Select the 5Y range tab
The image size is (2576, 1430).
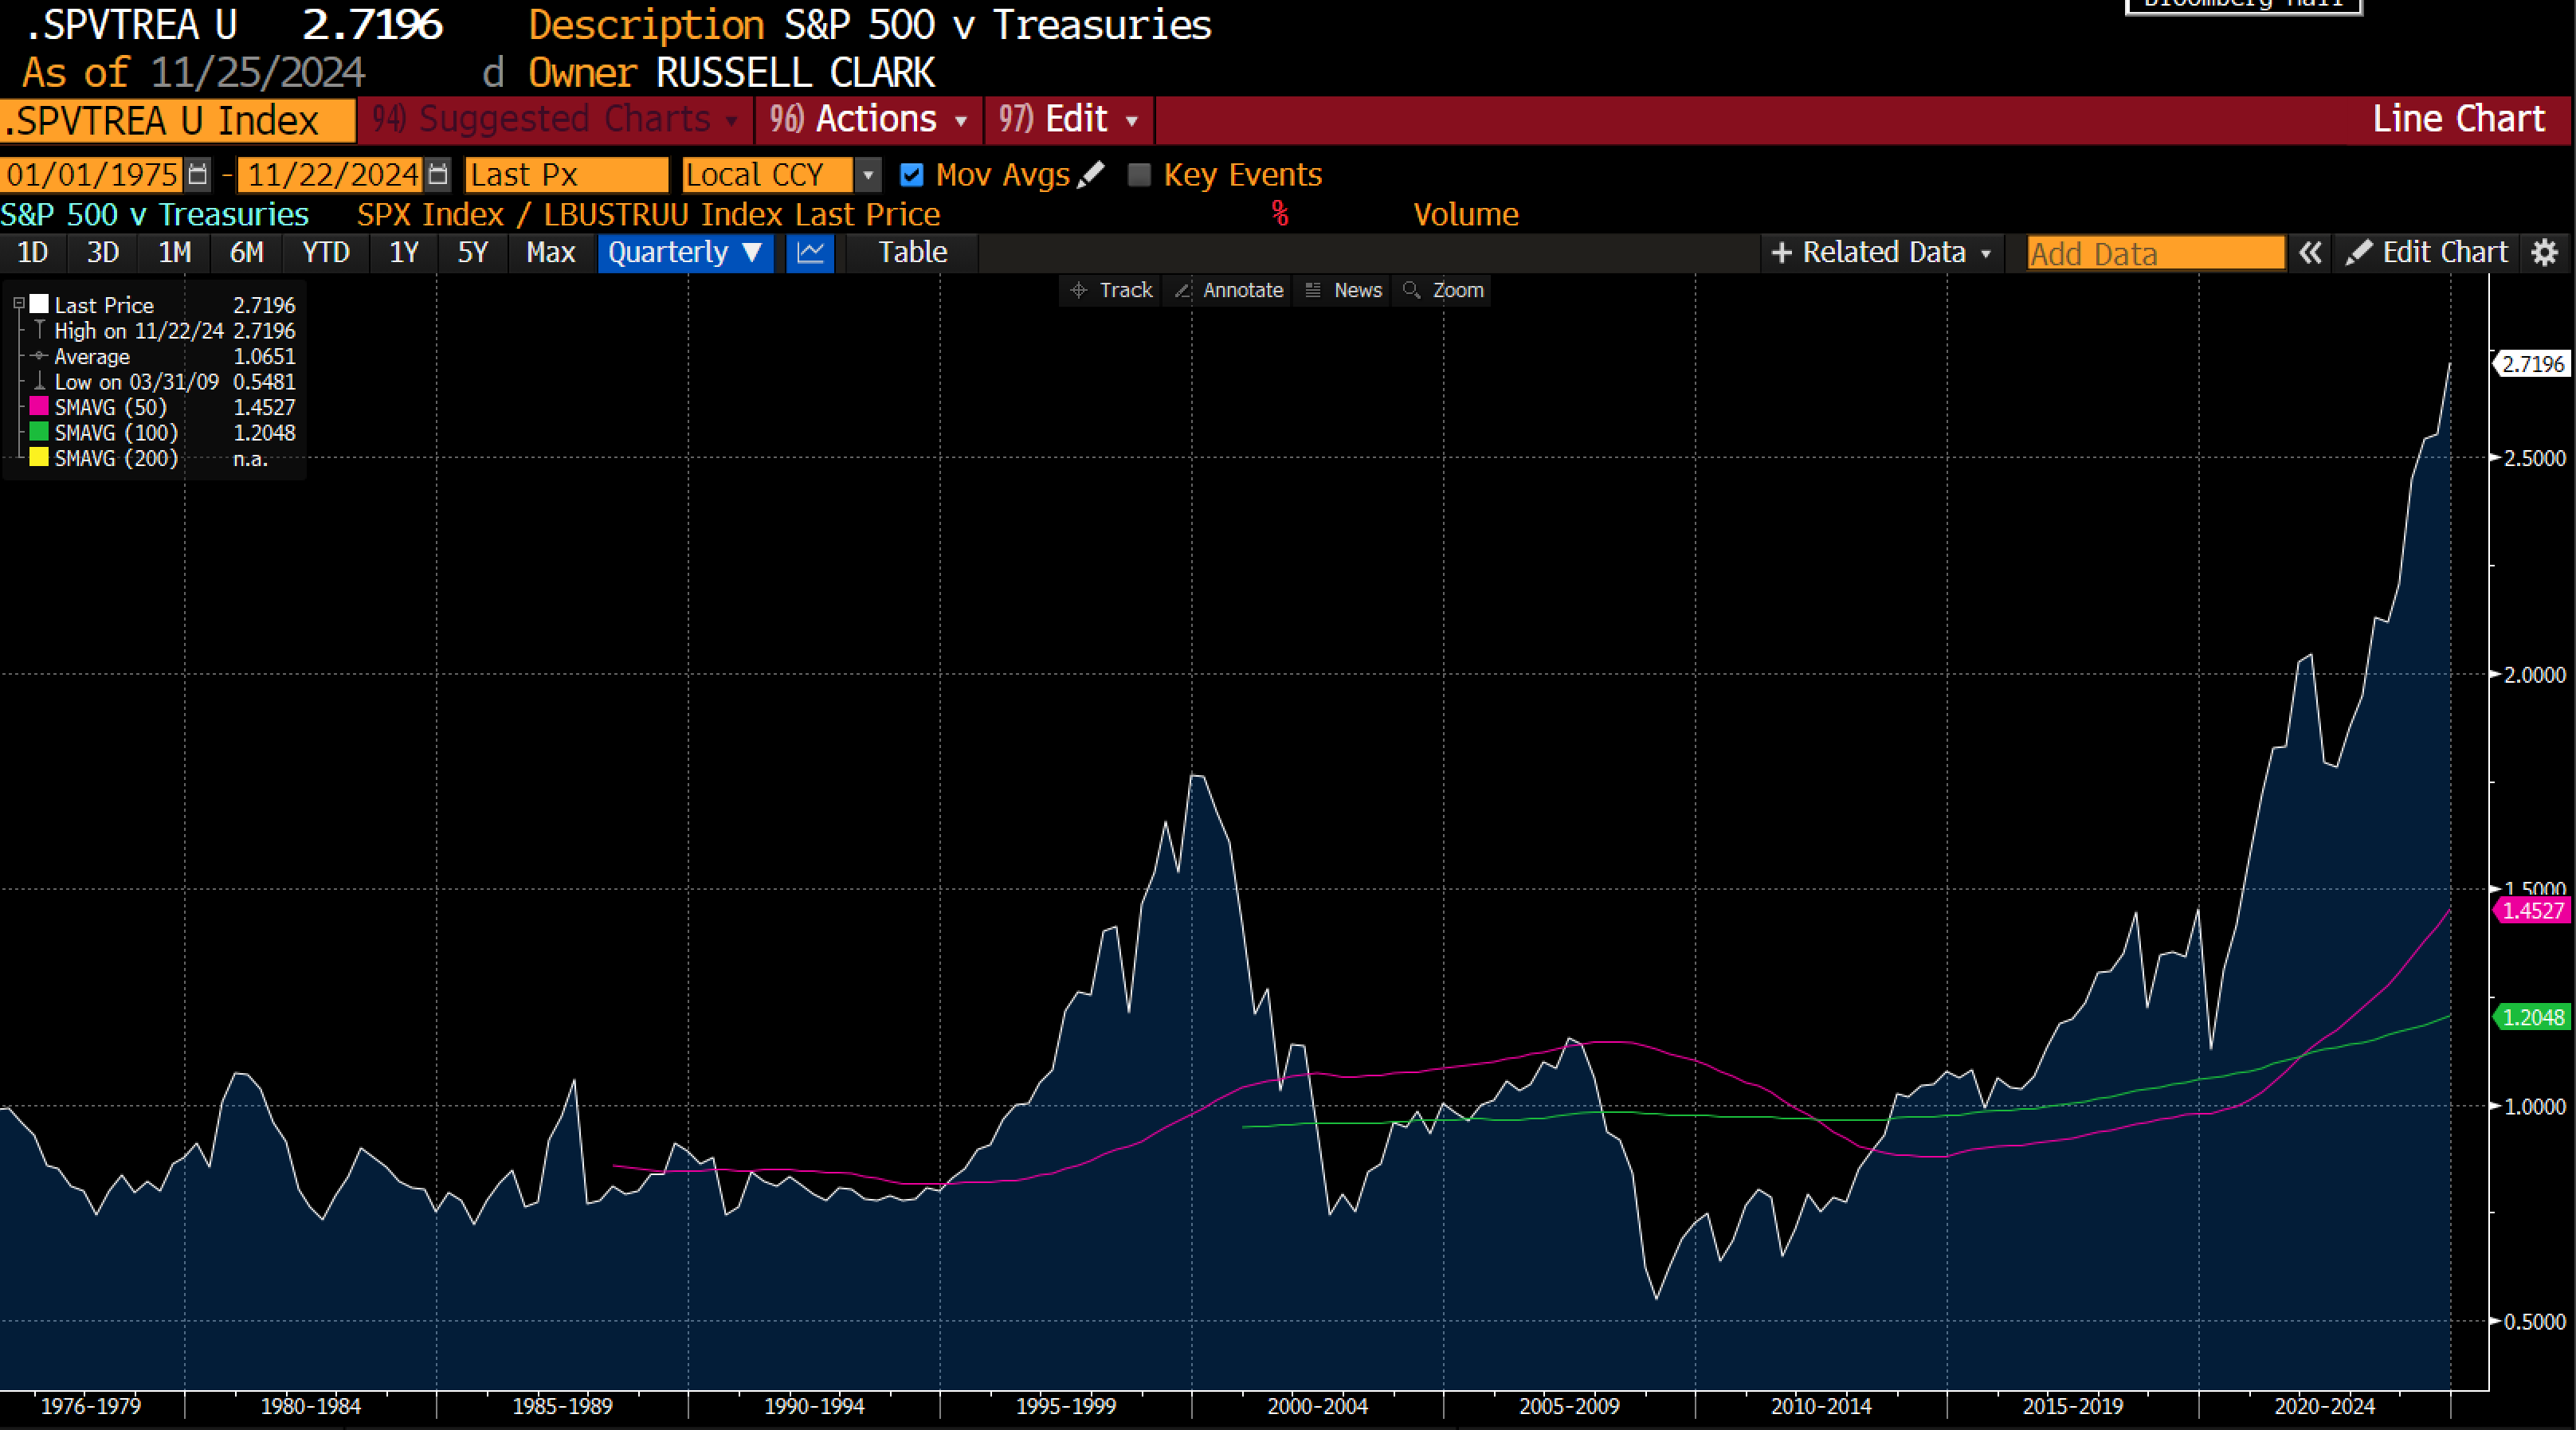473,253
